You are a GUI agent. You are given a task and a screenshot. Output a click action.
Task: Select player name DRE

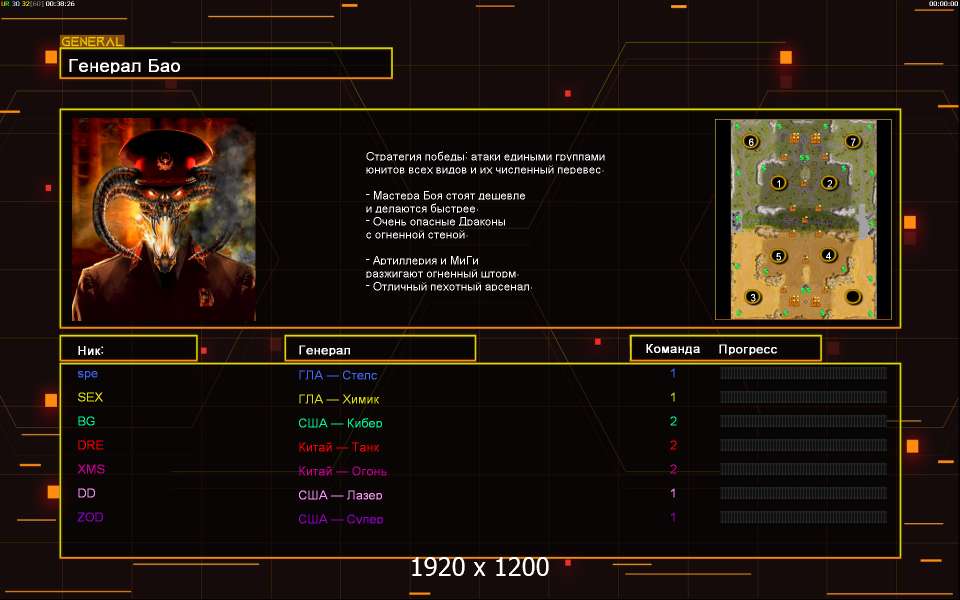[91, 445]
